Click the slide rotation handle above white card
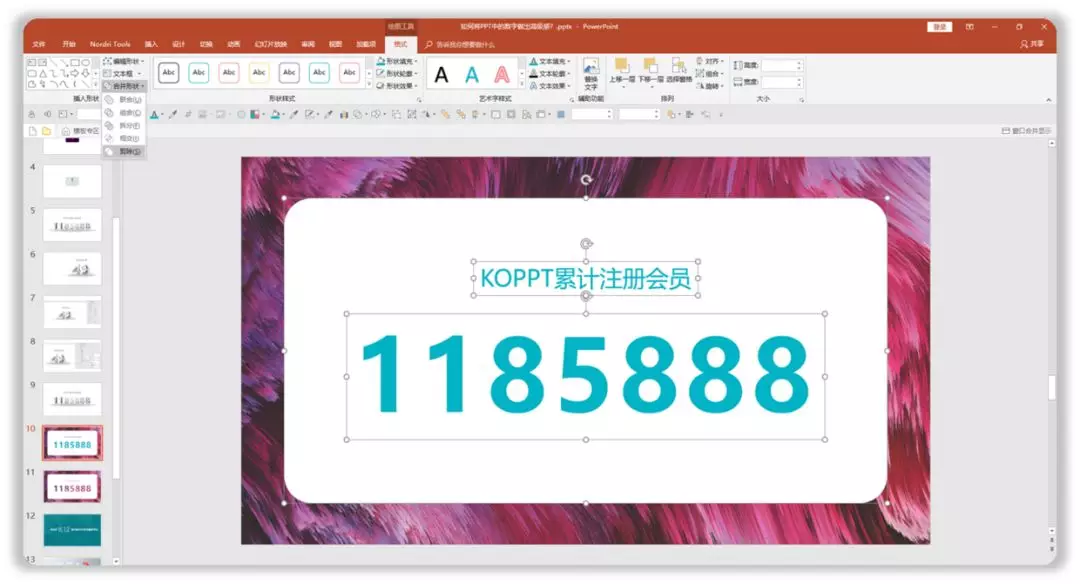The height and width of the screenshot is (584, 1080). (x=585, y=180)
